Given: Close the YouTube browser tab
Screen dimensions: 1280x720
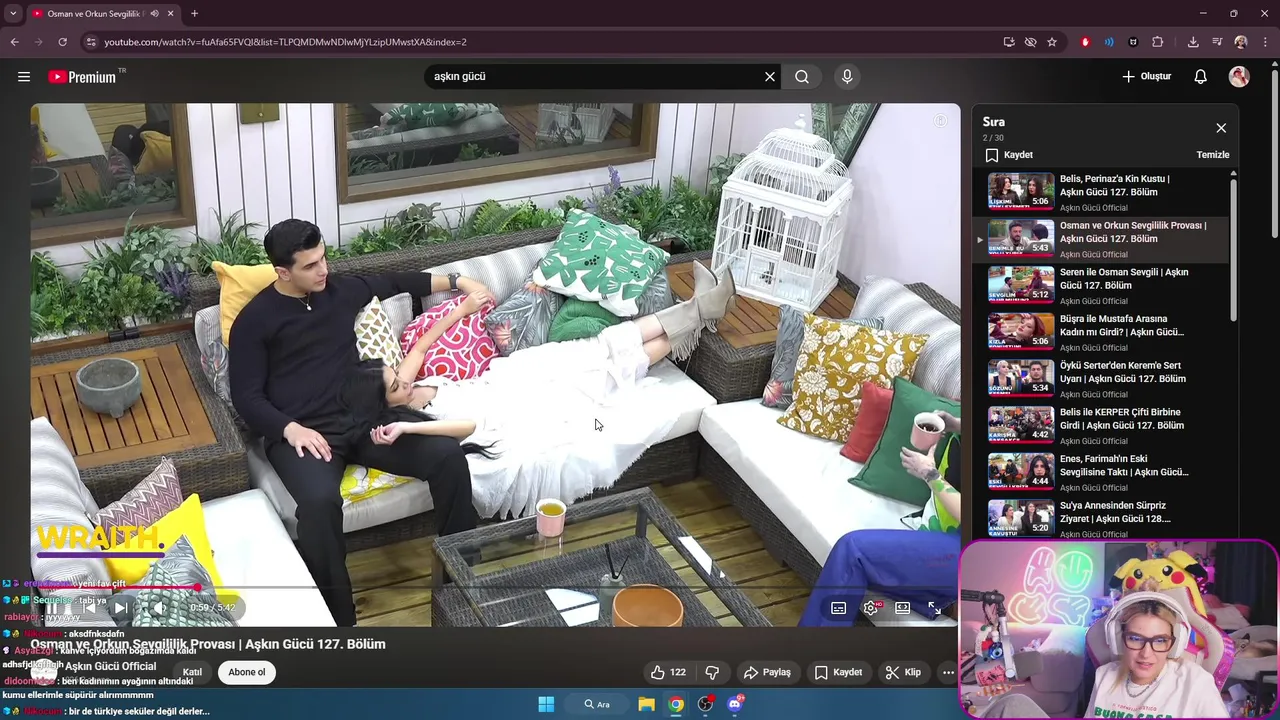Looking at the screenshot, I should [x=170, y=13].
